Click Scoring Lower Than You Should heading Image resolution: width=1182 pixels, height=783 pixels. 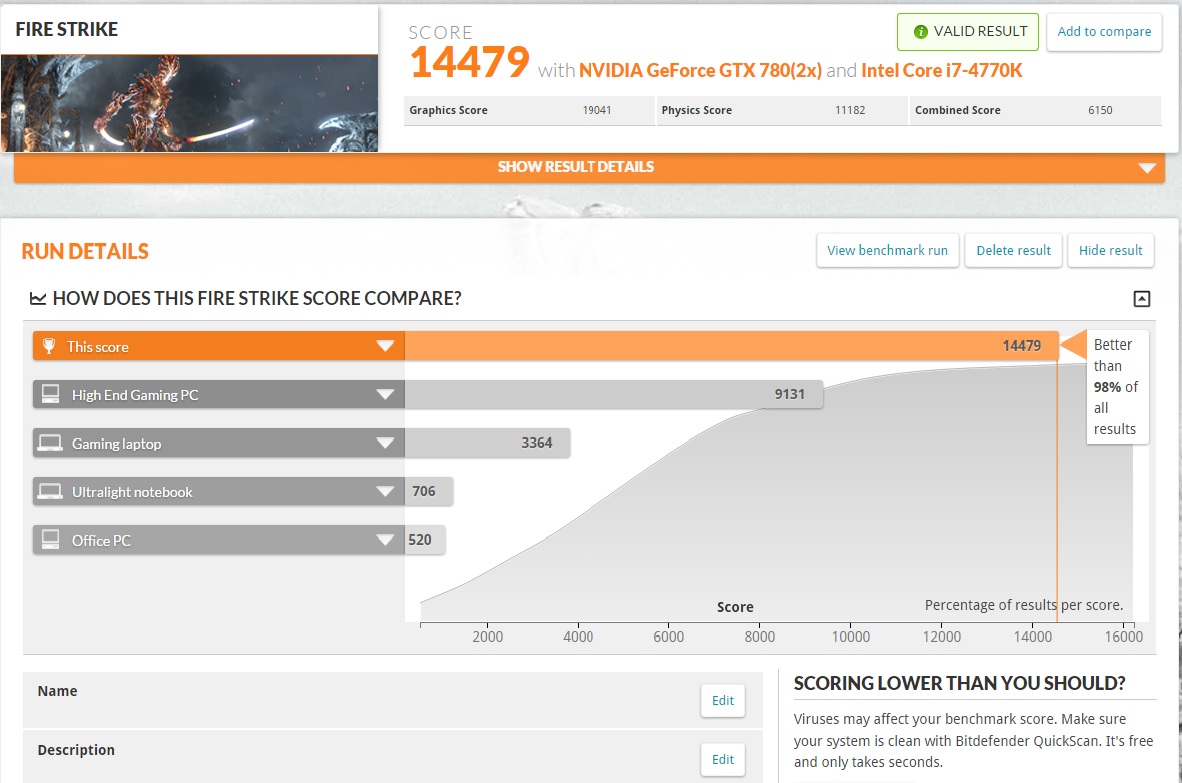point(960,684)
